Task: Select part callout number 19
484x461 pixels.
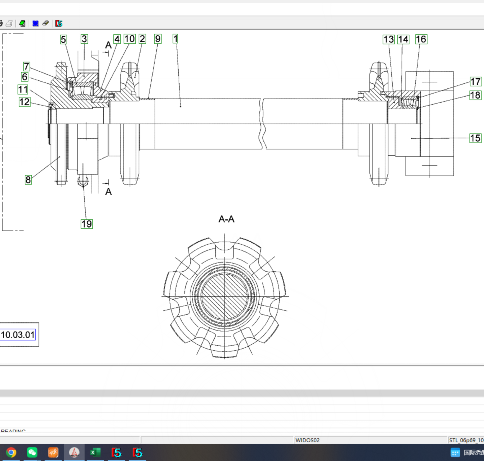Action: [x=87, y=224]
